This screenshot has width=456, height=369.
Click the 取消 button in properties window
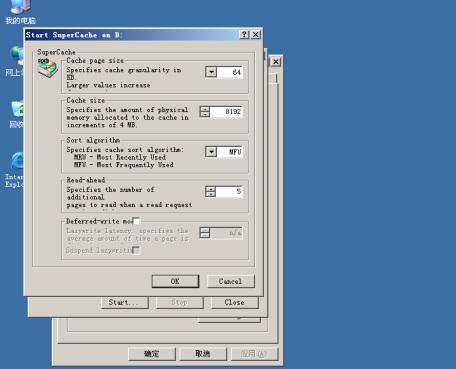pyautogui.click(x=203, y=354)
